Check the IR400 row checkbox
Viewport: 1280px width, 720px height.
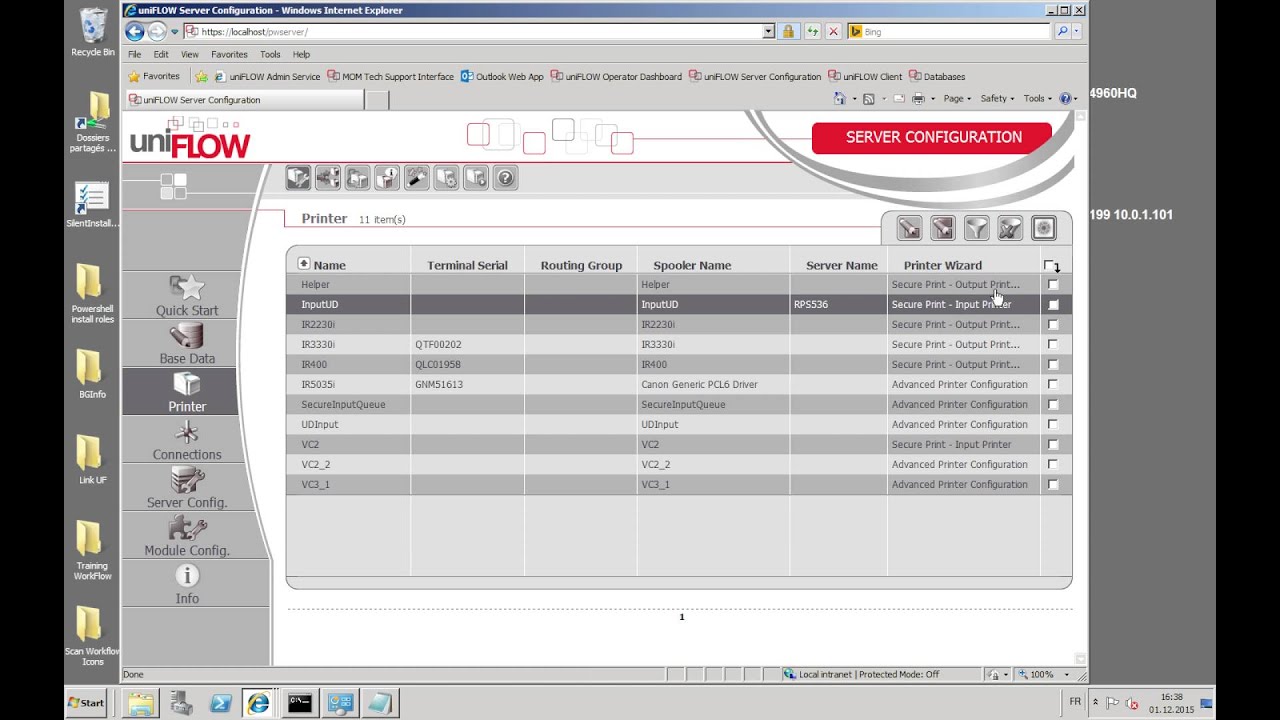point(1052,364)
